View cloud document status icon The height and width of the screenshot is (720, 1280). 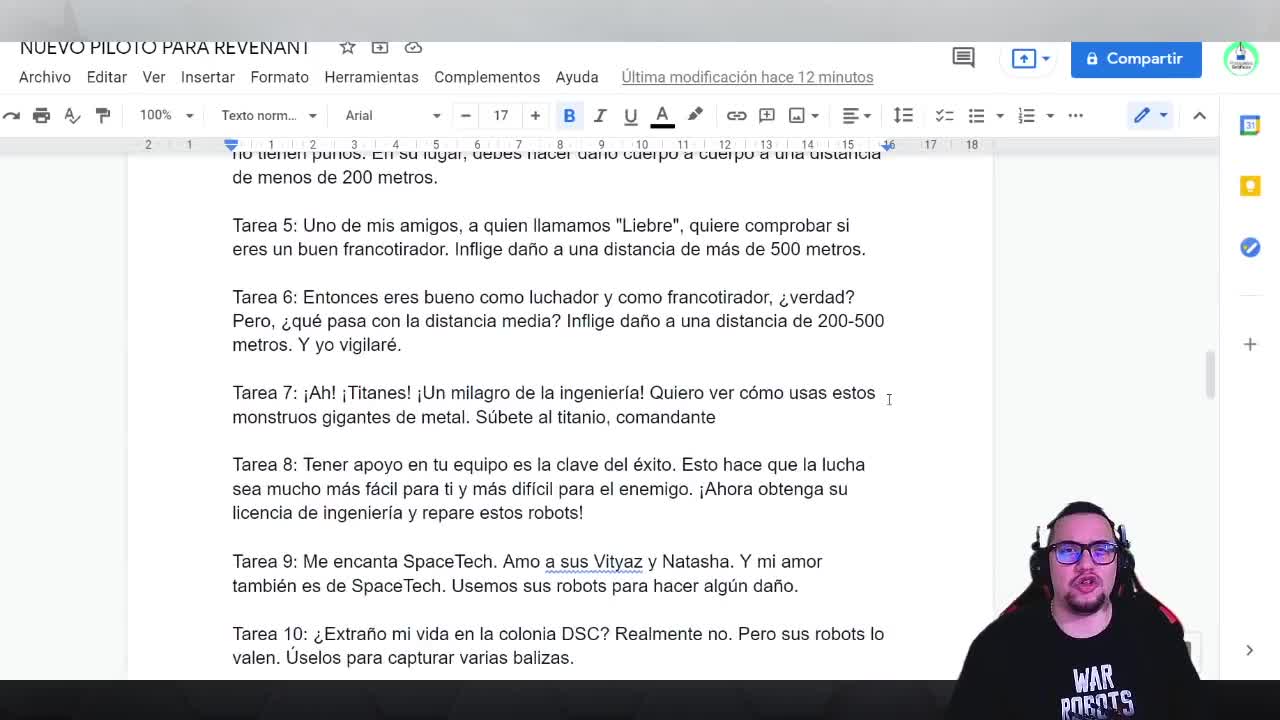(413, 48)
